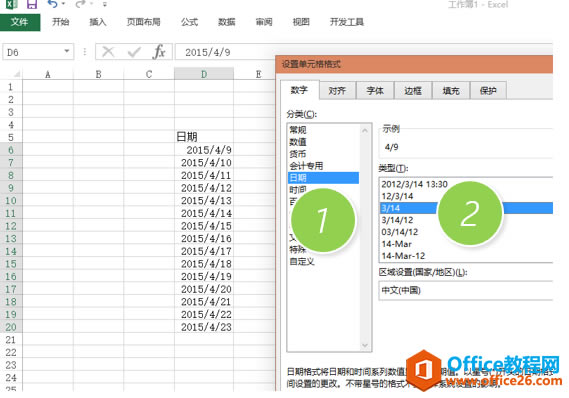This screenshot has height=398, width=569.
Task: Click the Excel application icon
Action: point(12,4)
